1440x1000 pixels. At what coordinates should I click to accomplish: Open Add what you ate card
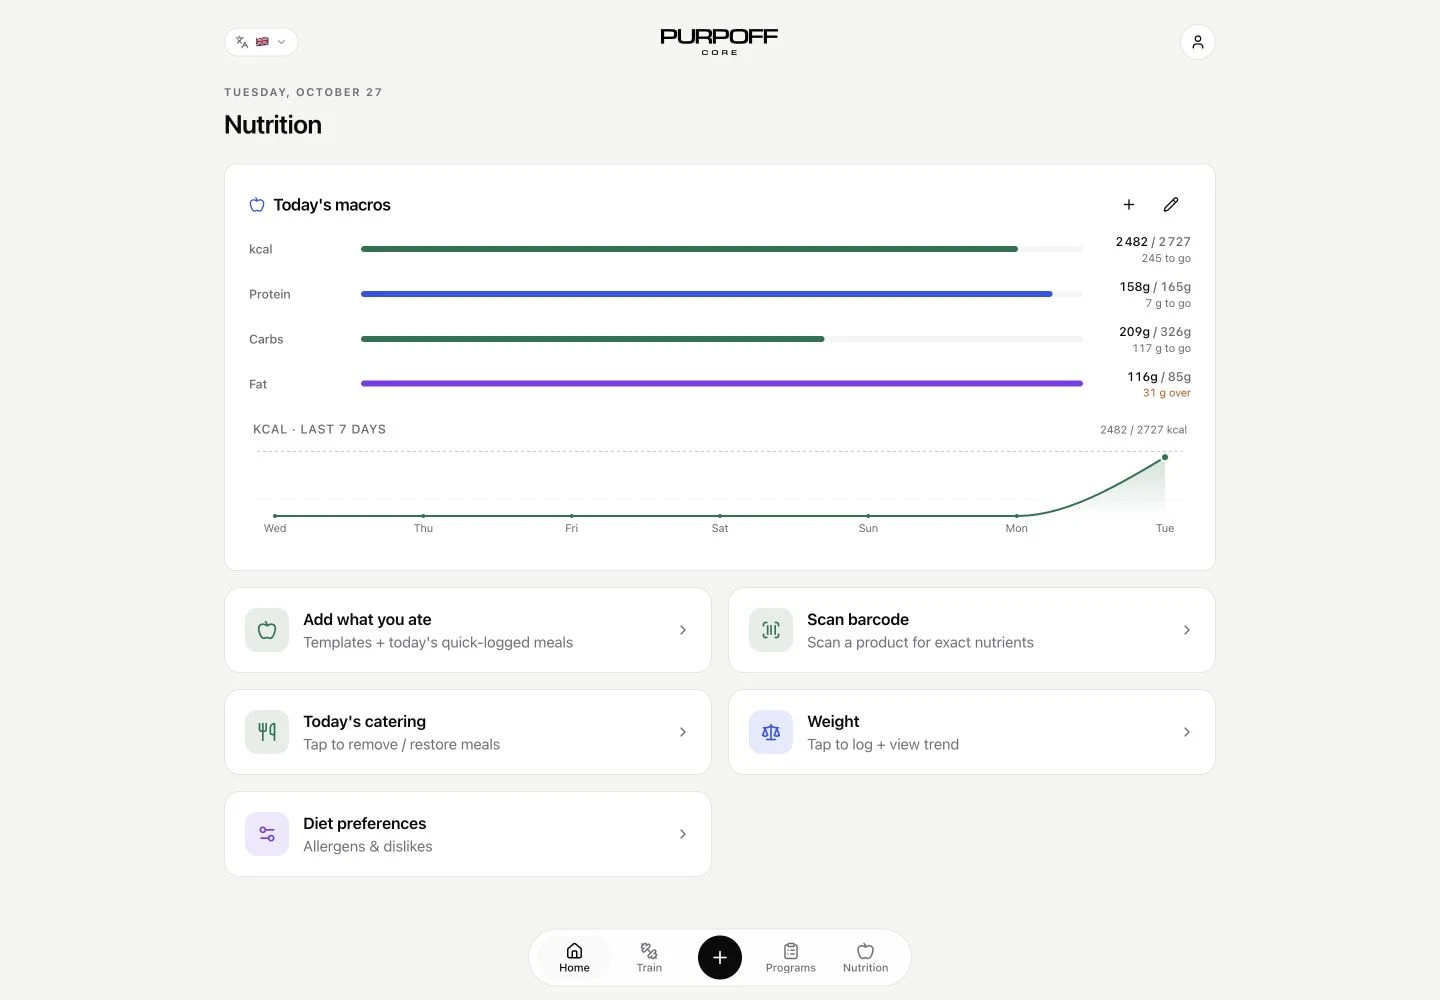[x=468, y=630]
